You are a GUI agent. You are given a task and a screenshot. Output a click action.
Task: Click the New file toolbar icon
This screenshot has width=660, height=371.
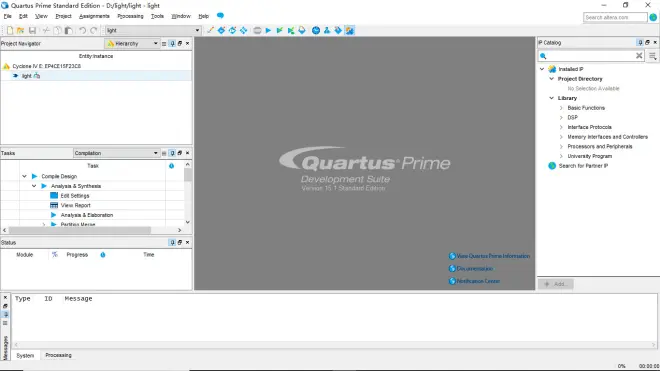click(10, 30)
